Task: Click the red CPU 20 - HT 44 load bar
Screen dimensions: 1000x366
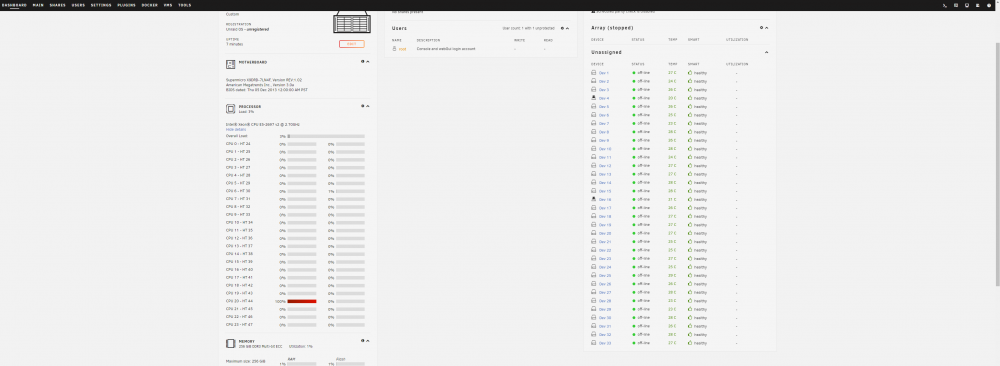Action: click(x=302, y=301)
